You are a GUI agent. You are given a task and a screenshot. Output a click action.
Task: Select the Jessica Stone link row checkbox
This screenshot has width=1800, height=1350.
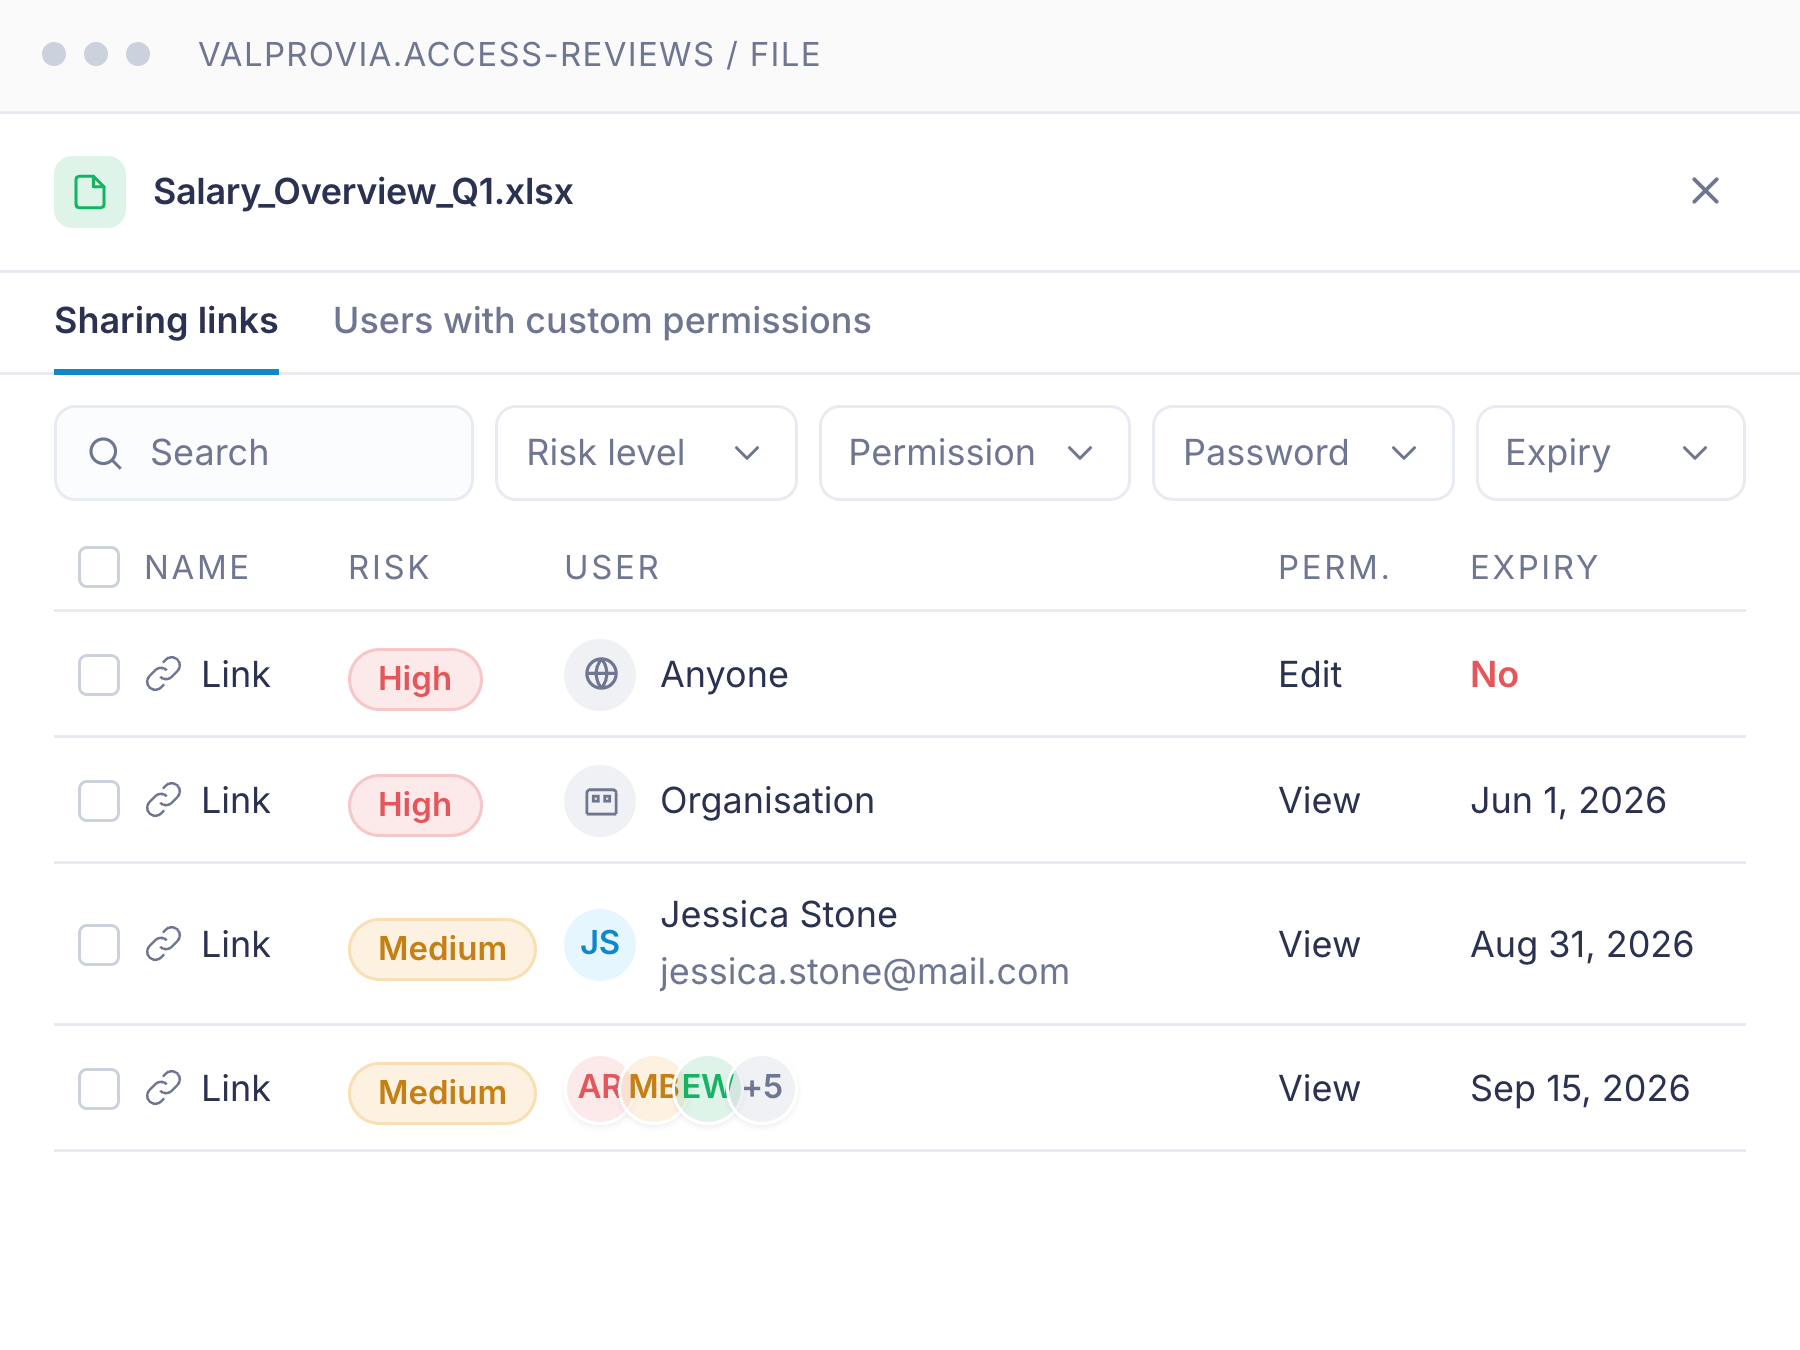coord(99,944)
